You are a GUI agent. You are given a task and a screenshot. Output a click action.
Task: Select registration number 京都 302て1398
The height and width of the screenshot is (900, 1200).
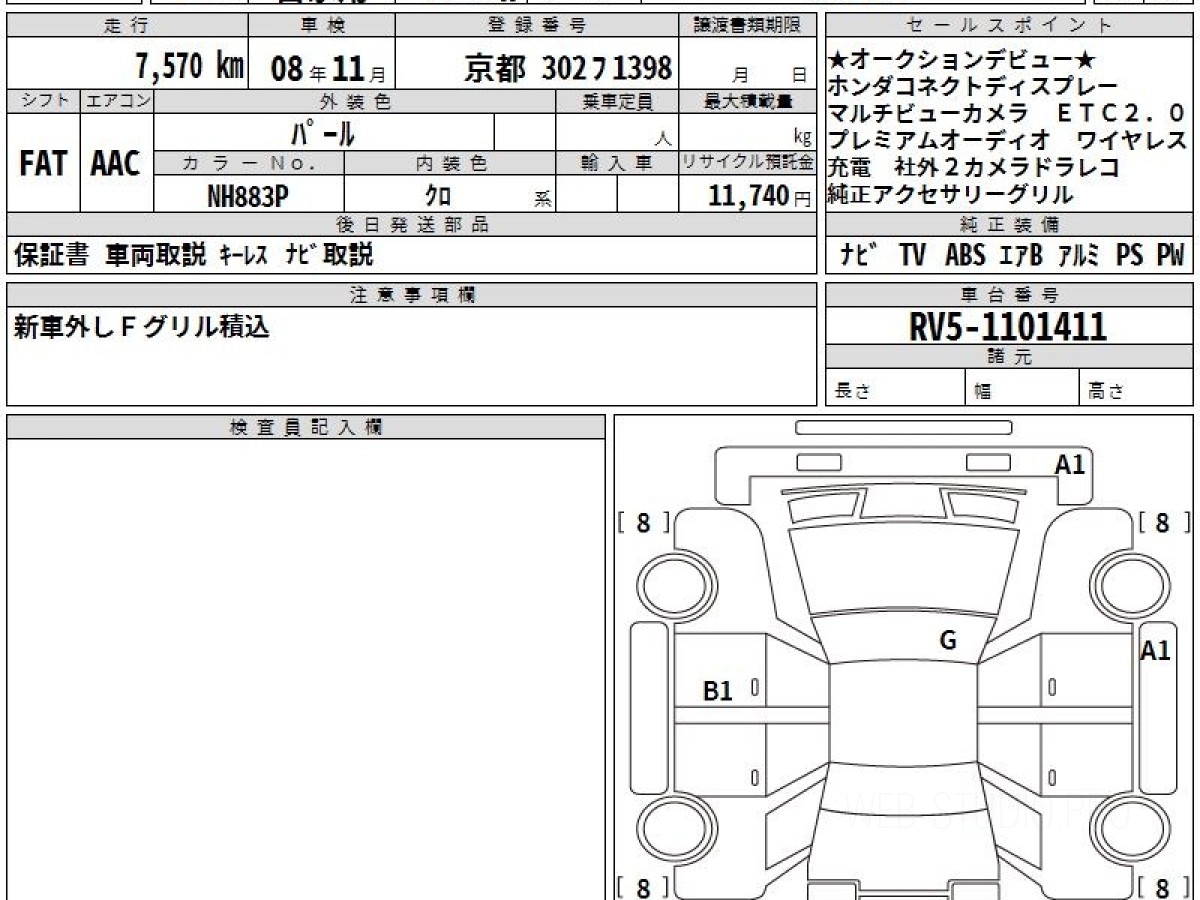pos(568,68)
